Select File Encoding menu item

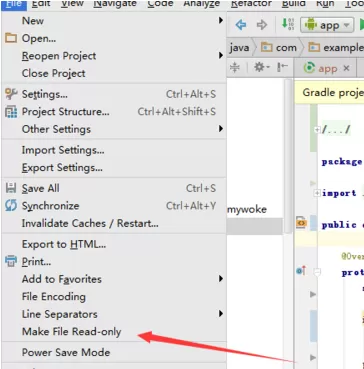pyautogui.click(x=114, y=297)
